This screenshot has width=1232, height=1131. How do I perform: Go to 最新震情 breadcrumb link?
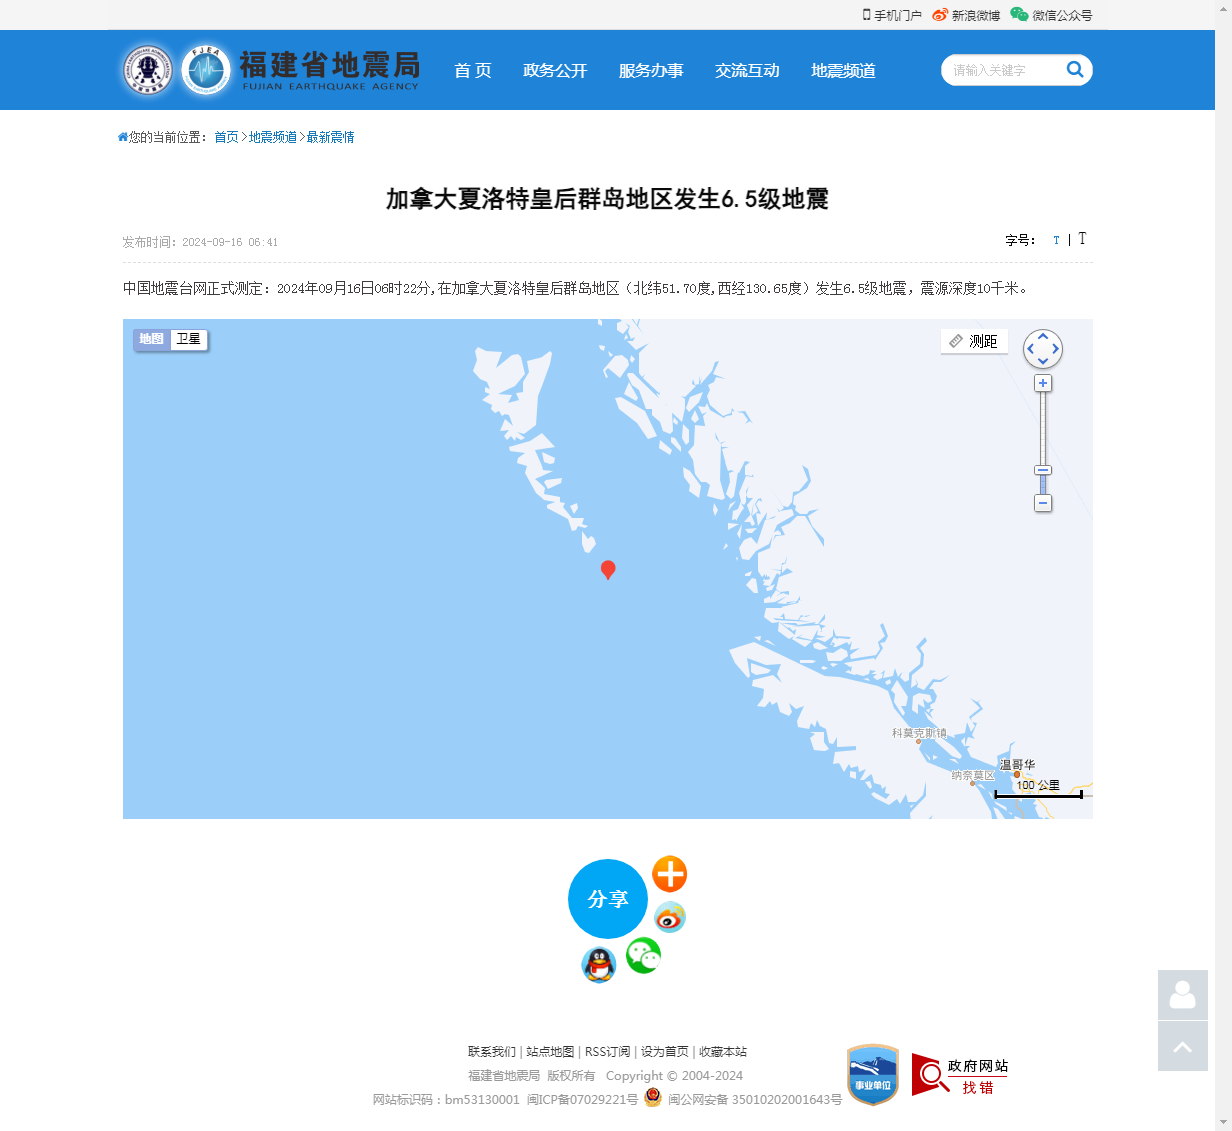330,137
